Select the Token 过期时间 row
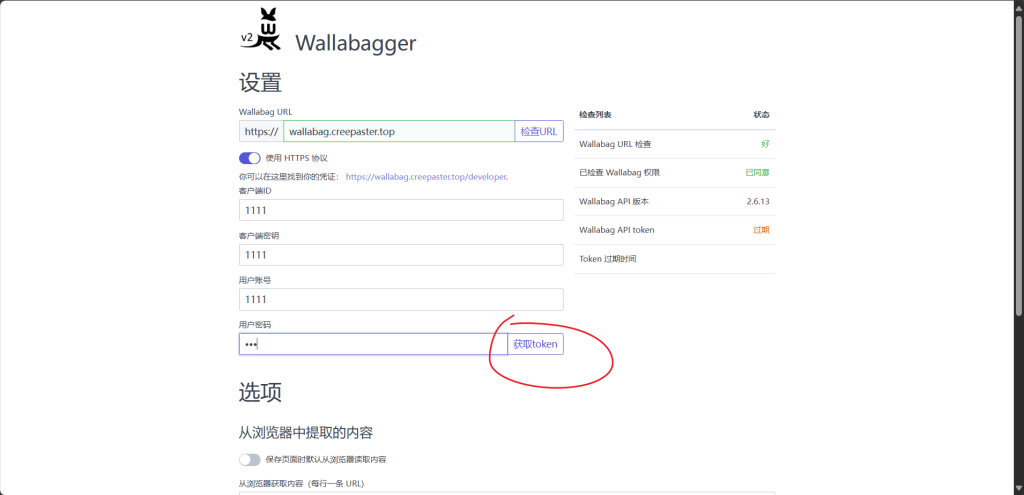Screen dimensions: 1024x495 click(676, 259)
